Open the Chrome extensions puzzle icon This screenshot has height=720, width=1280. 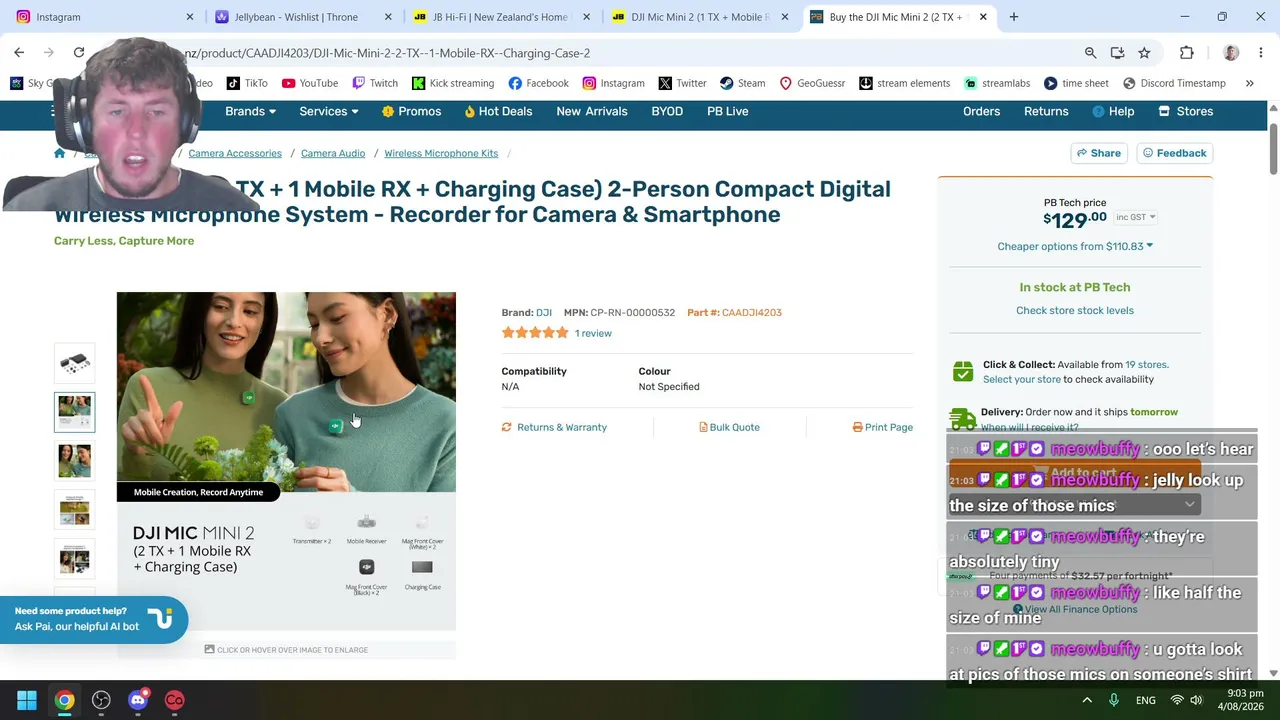pos(1187,53)
